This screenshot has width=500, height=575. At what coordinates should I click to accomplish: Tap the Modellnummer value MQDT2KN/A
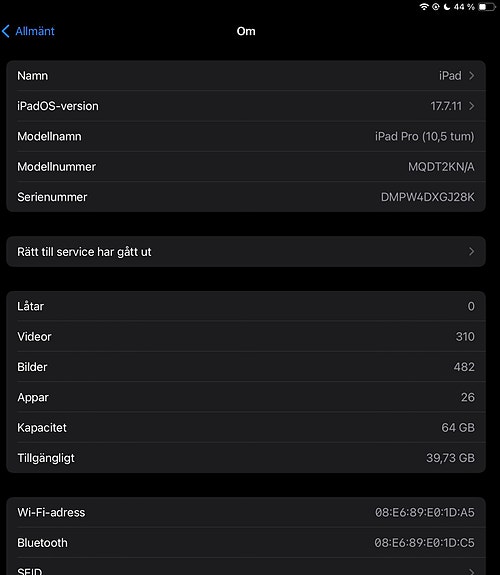click(441, 167)
